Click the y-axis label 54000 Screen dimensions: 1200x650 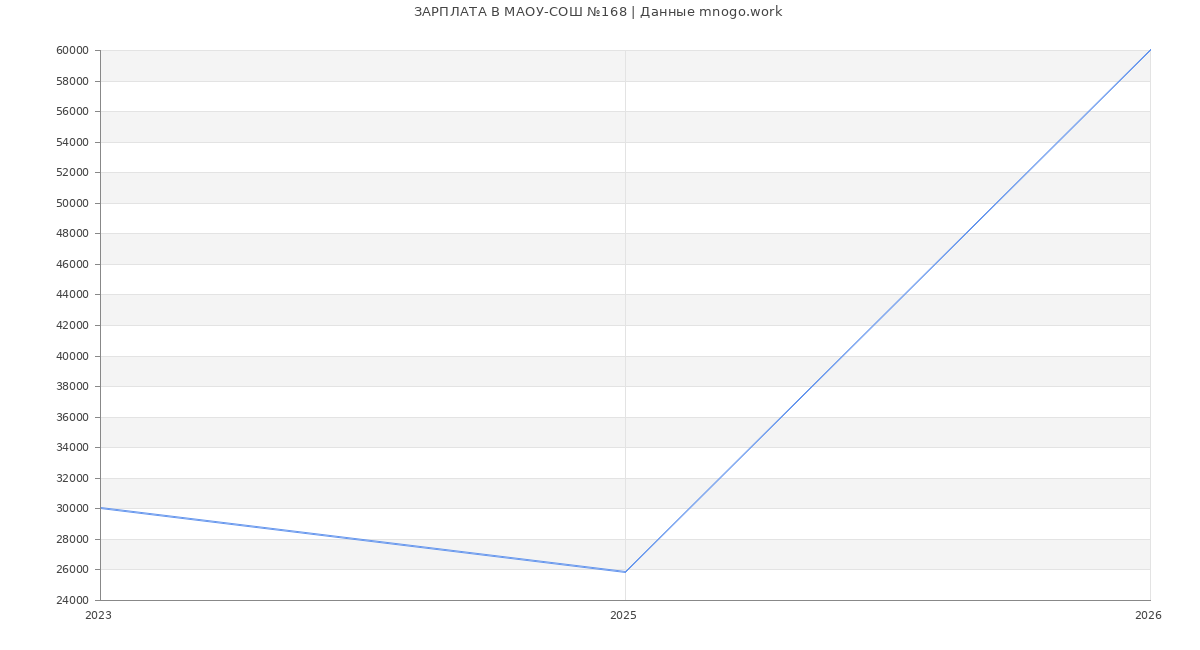point(73,142)
